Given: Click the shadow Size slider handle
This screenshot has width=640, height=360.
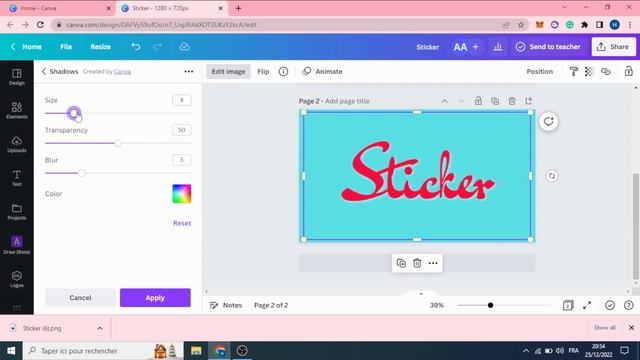Looking at the screenshot, I should 73,113.
